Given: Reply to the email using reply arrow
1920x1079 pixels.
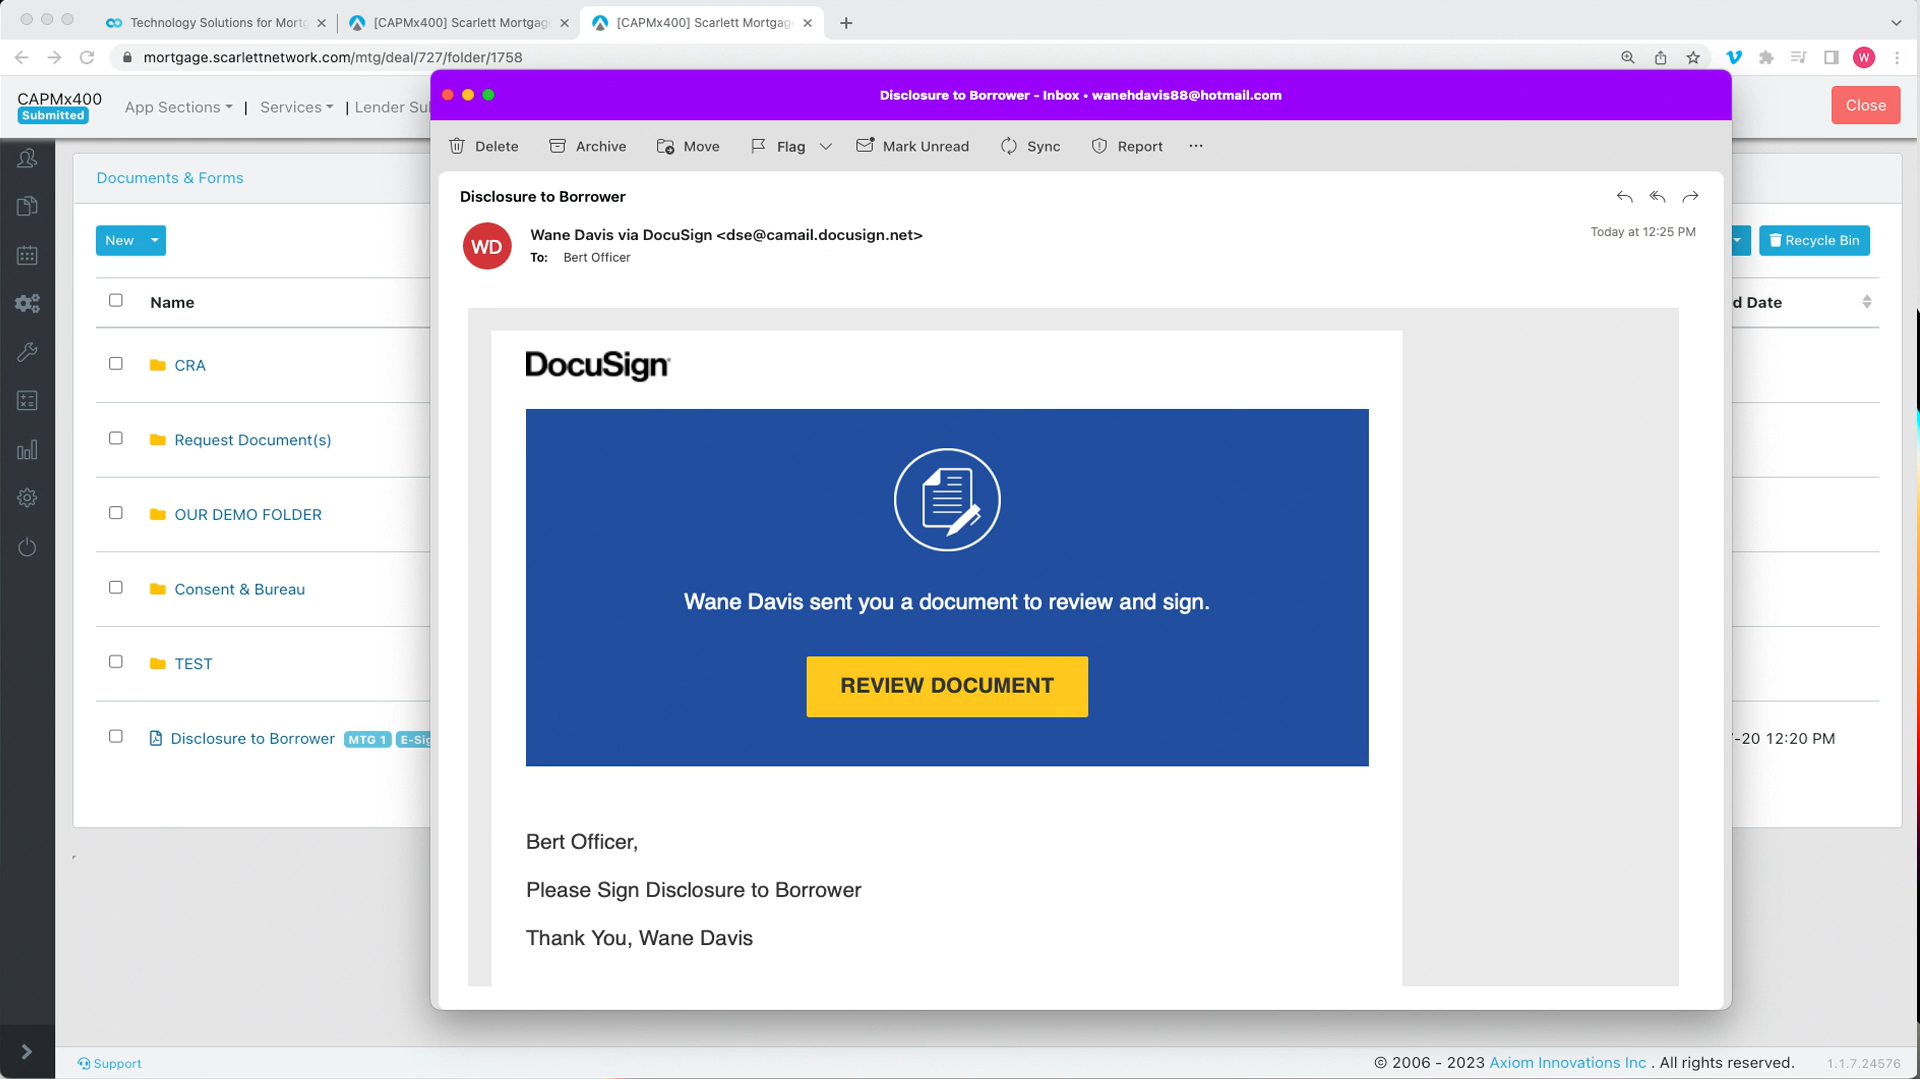Looking at the screenshot, I should (x=1624, y=197).
